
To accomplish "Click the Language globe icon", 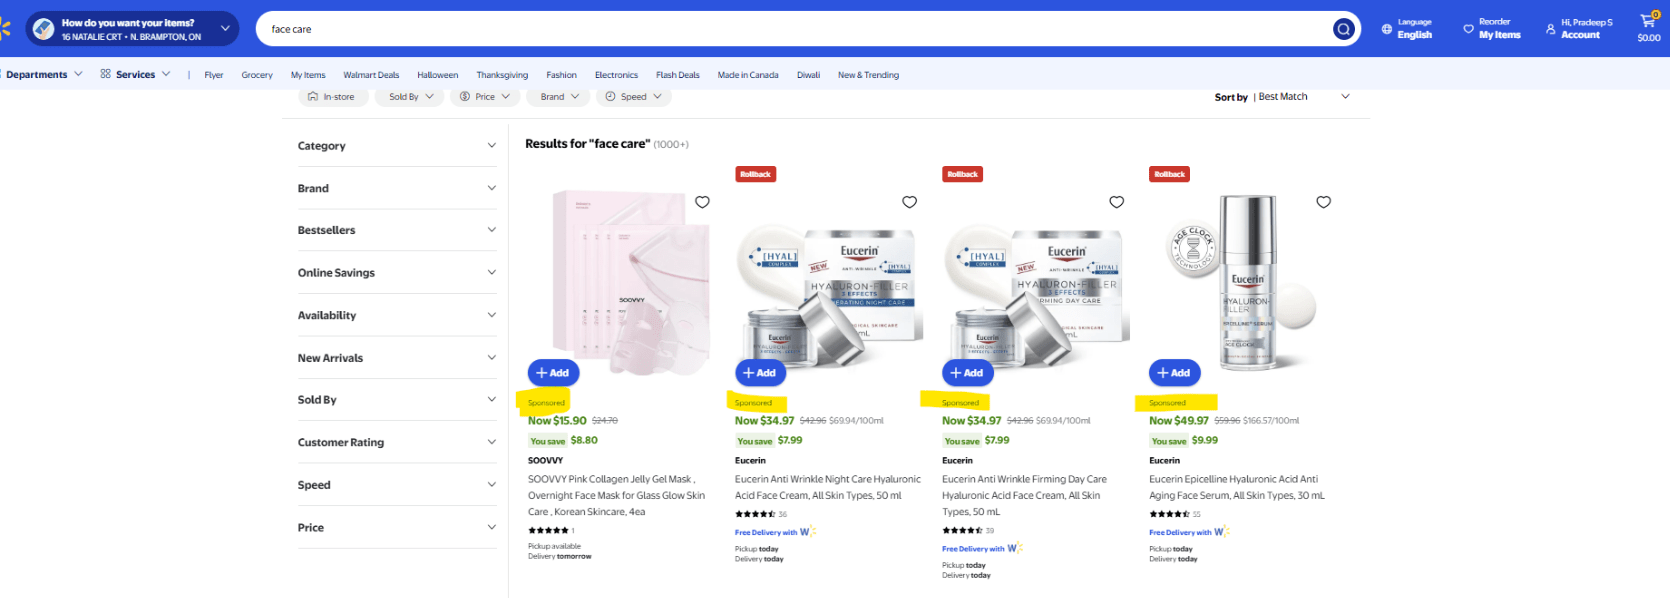I will [x=1386, y=29].
